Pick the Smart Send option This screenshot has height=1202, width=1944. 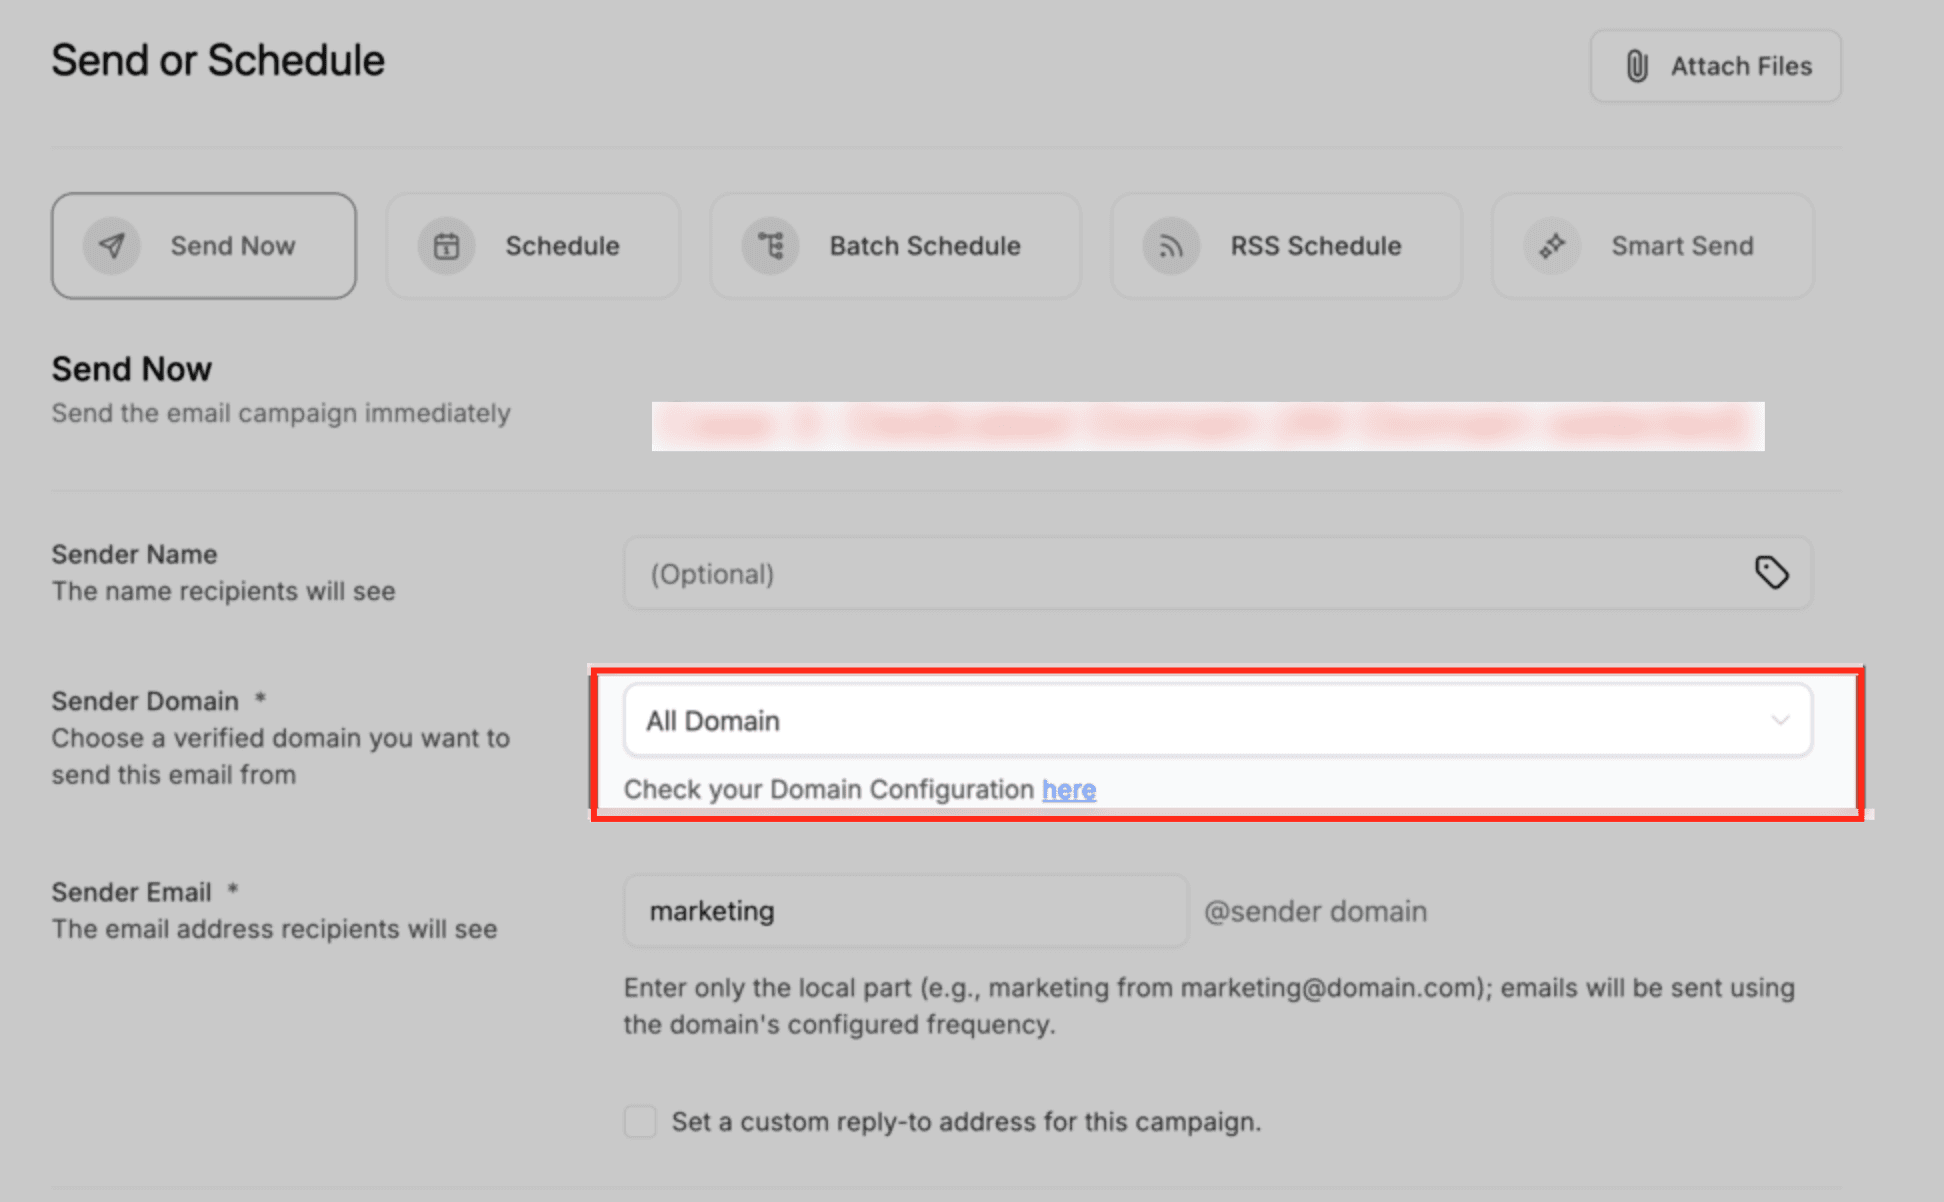pos(1682,246)
